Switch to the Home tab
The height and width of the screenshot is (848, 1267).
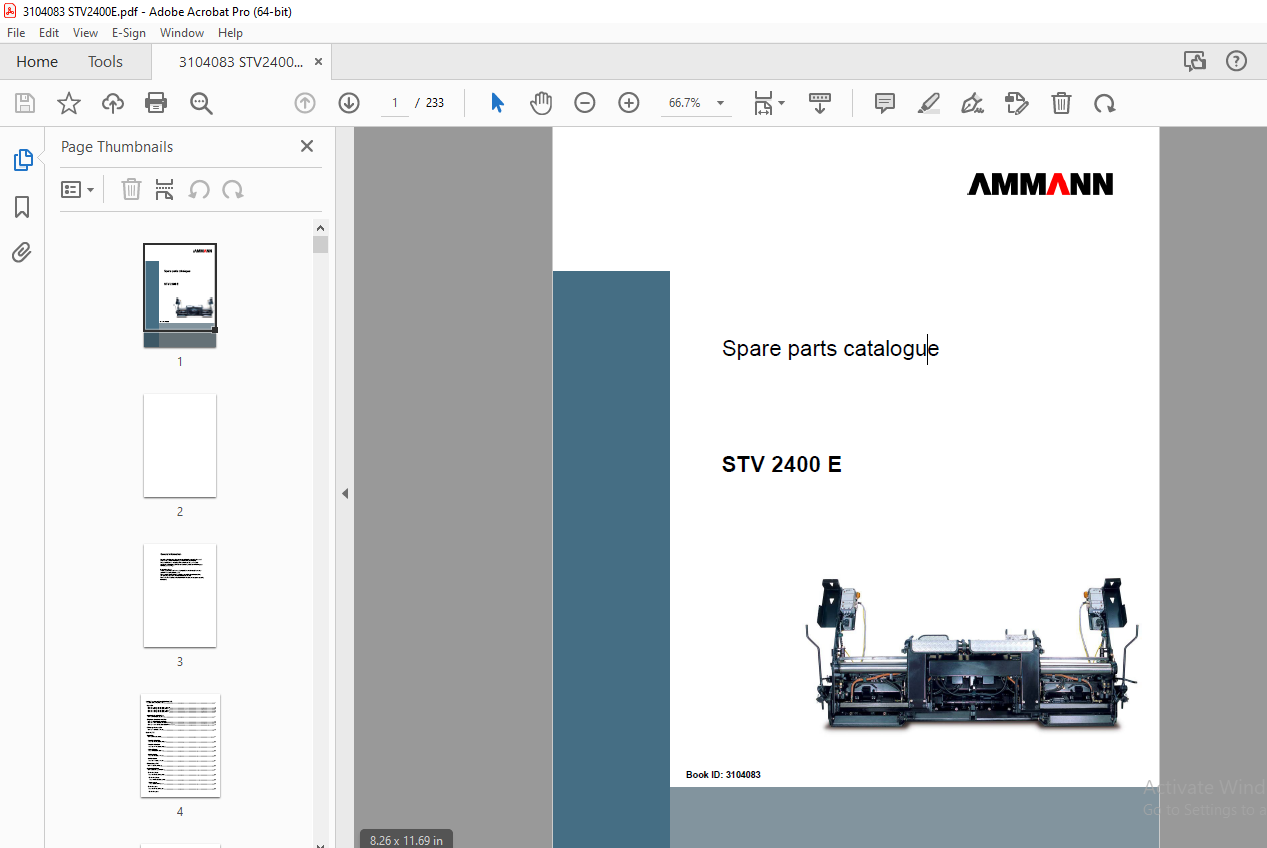tap(37, 61)
